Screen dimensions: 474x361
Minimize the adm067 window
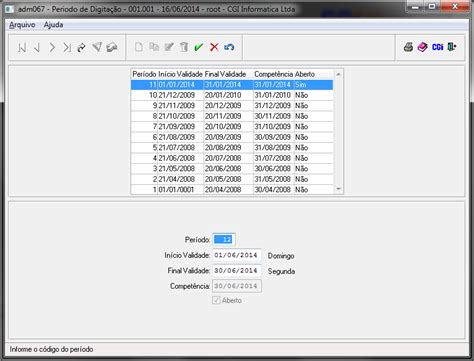[415, 6]
